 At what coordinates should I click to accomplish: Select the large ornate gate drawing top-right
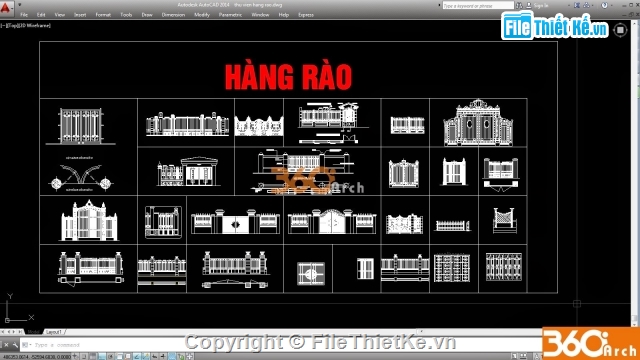tap(478, 122)
